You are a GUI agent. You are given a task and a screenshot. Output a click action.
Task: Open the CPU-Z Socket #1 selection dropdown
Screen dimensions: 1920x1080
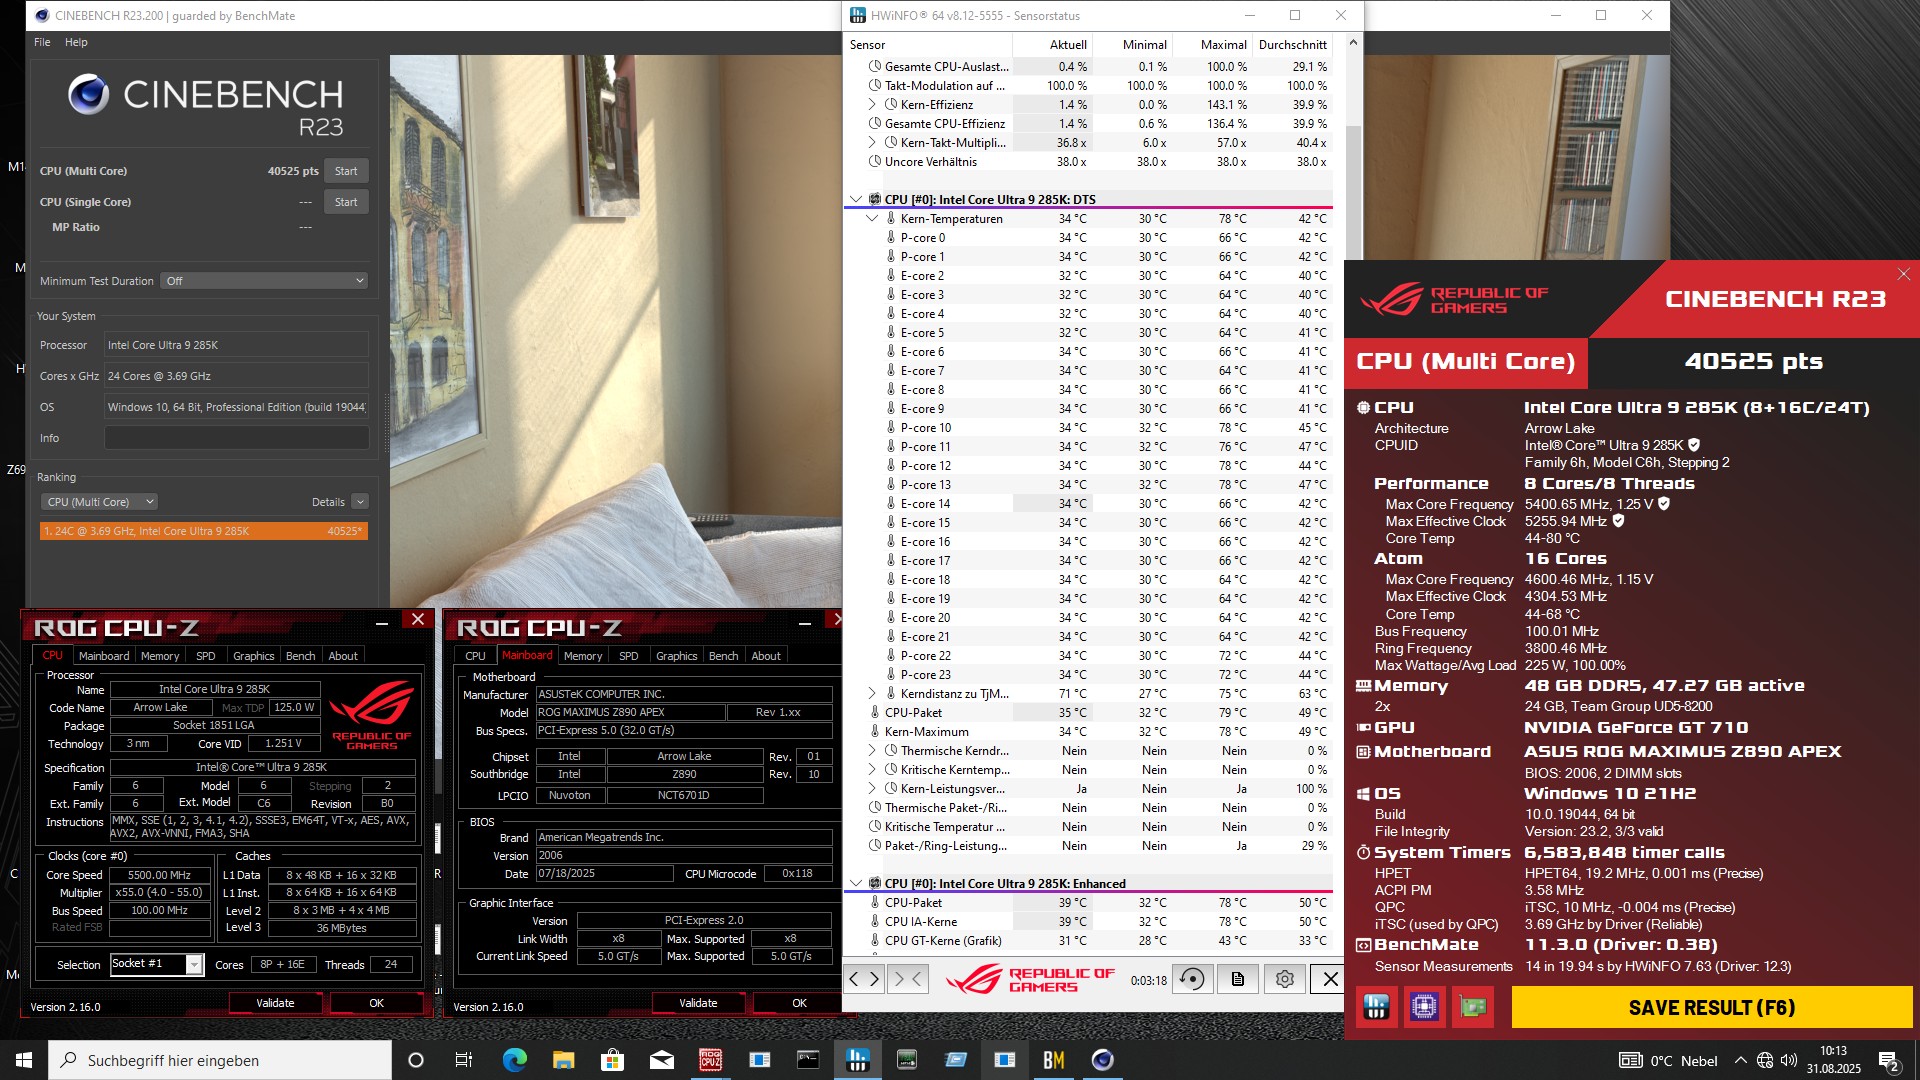coord(195,964)
